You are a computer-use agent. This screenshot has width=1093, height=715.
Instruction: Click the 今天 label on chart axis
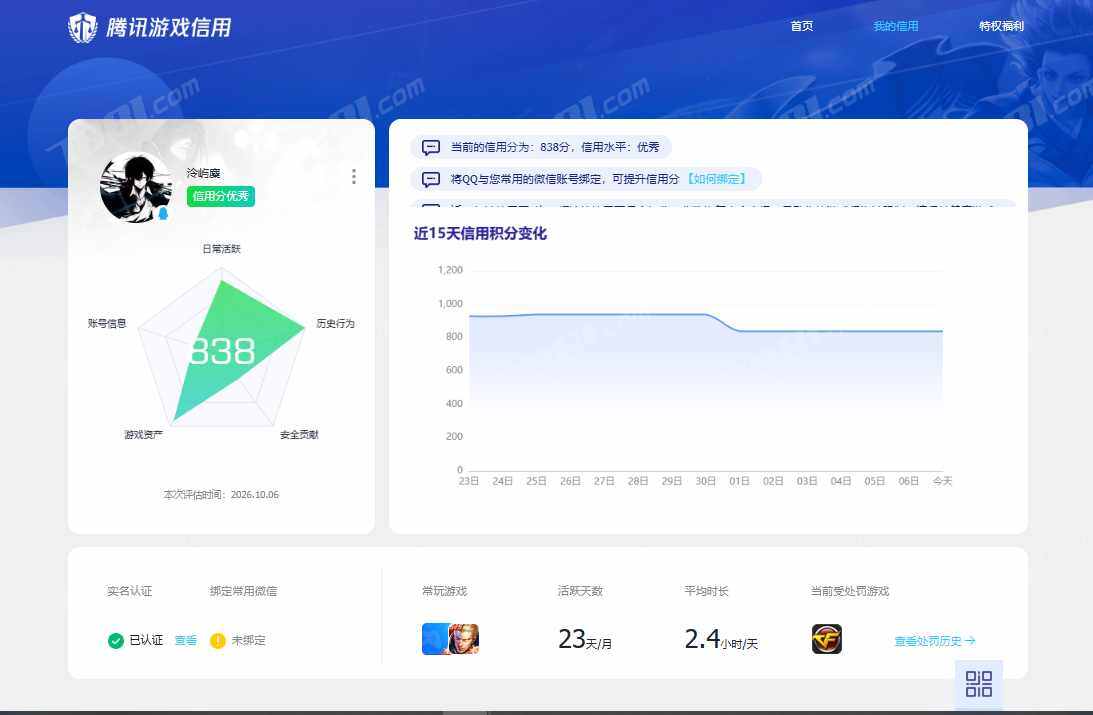[942, 482]
